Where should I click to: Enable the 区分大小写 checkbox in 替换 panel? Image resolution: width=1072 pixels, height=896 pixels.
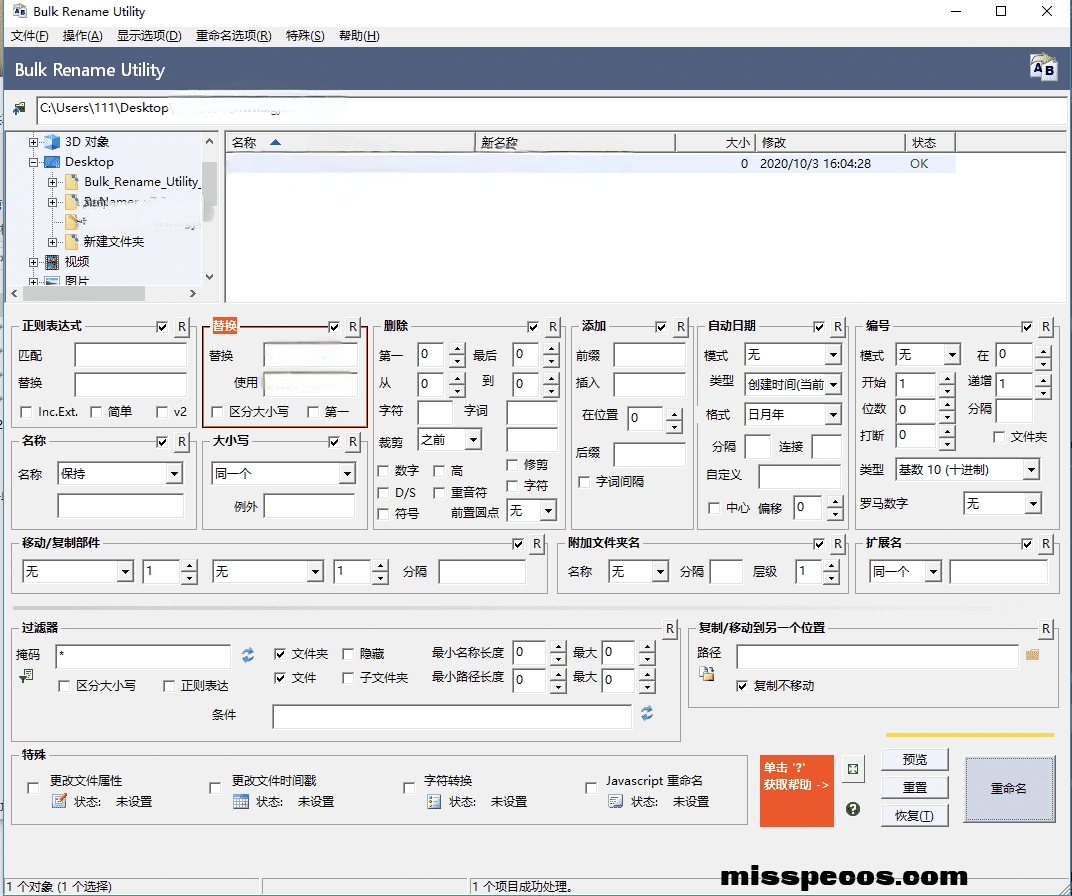coord(217,412)
